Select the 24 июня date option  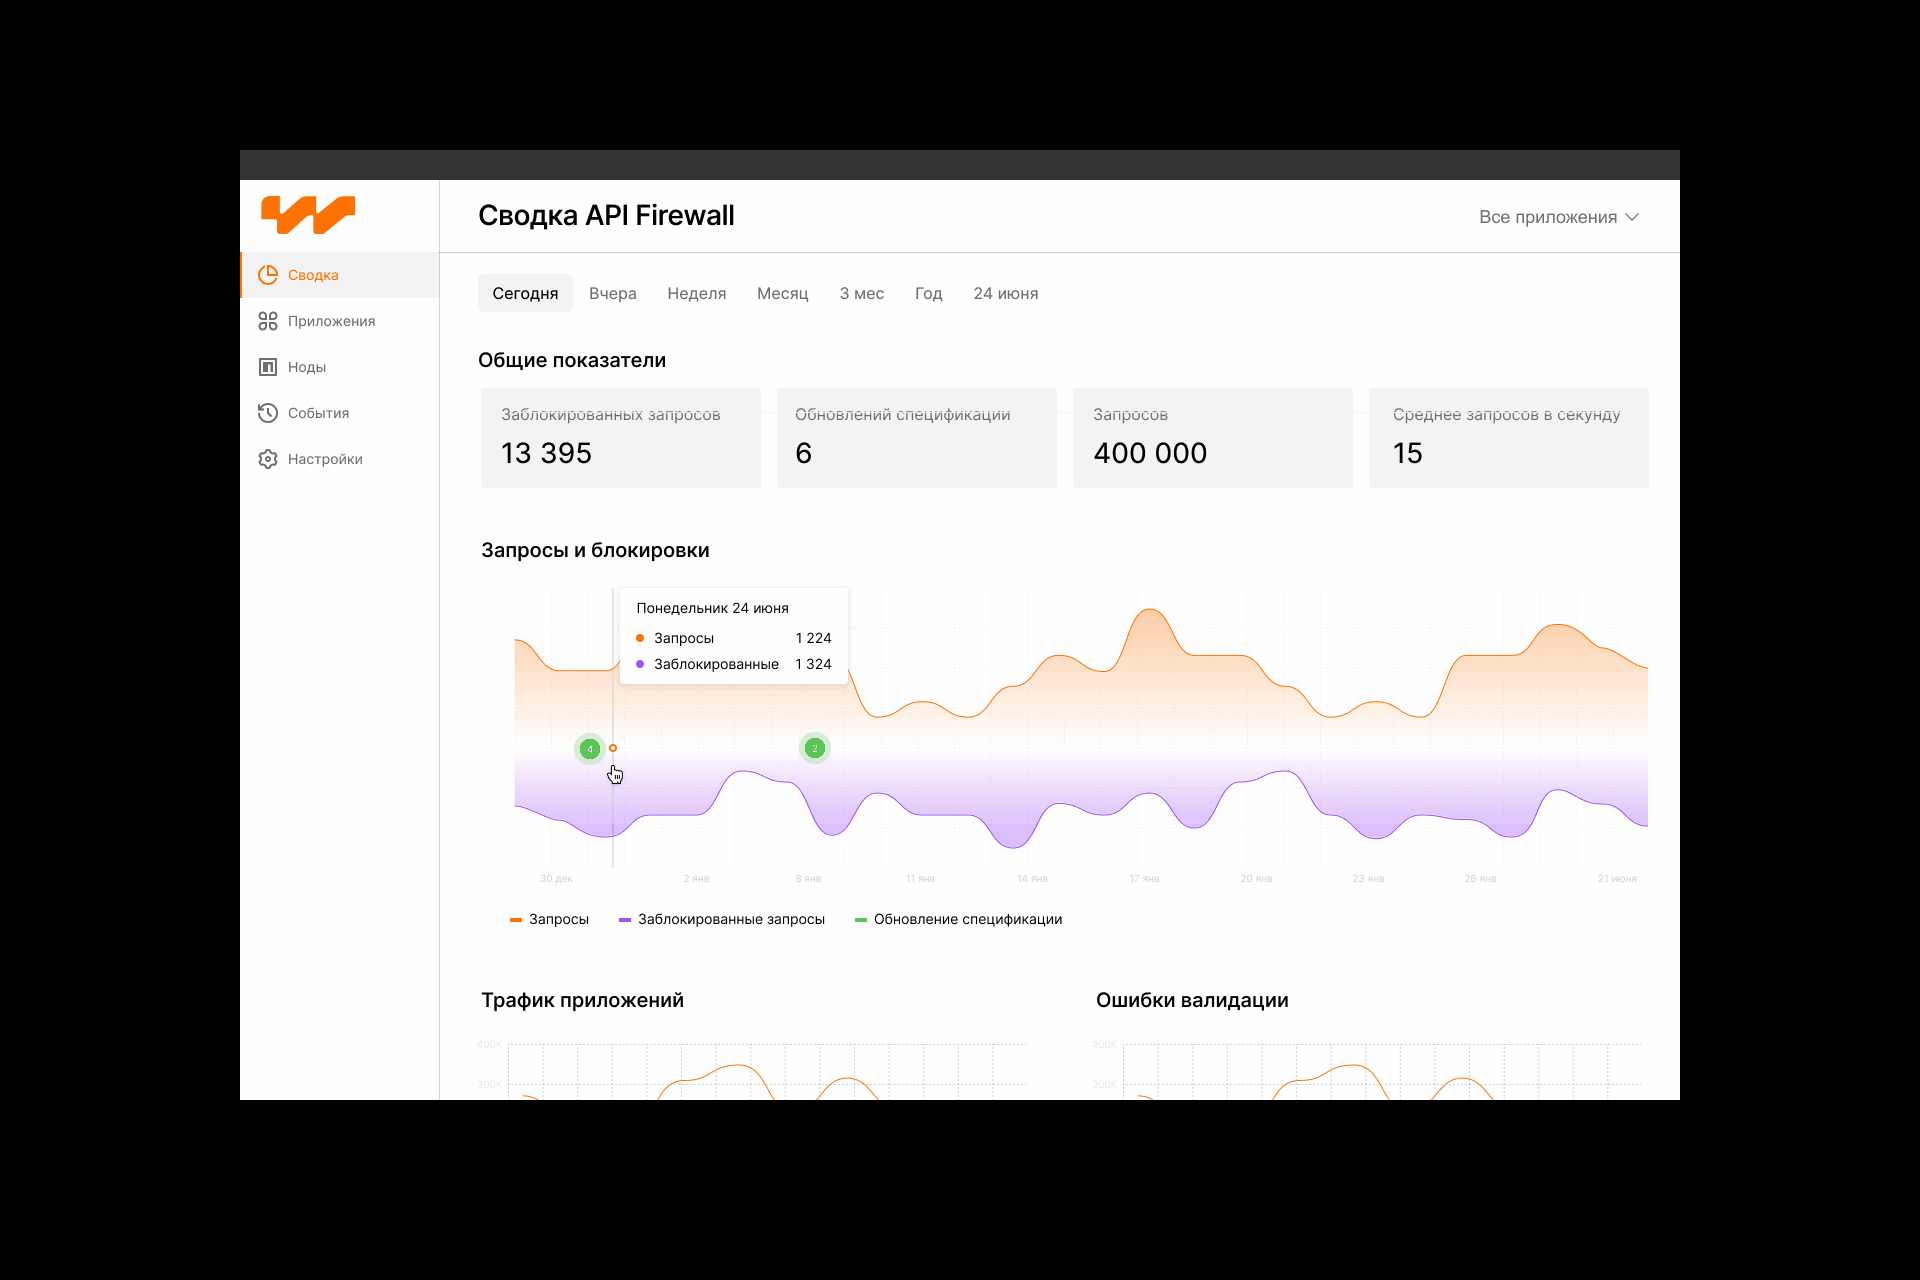1005,293
